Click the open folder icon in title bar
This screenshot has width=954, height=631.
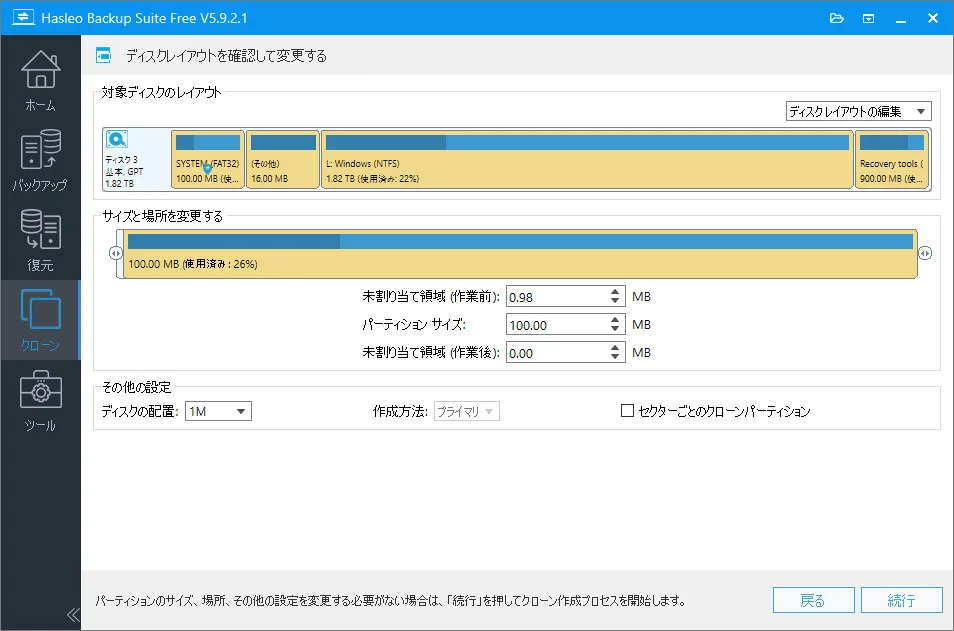point(837,18)
